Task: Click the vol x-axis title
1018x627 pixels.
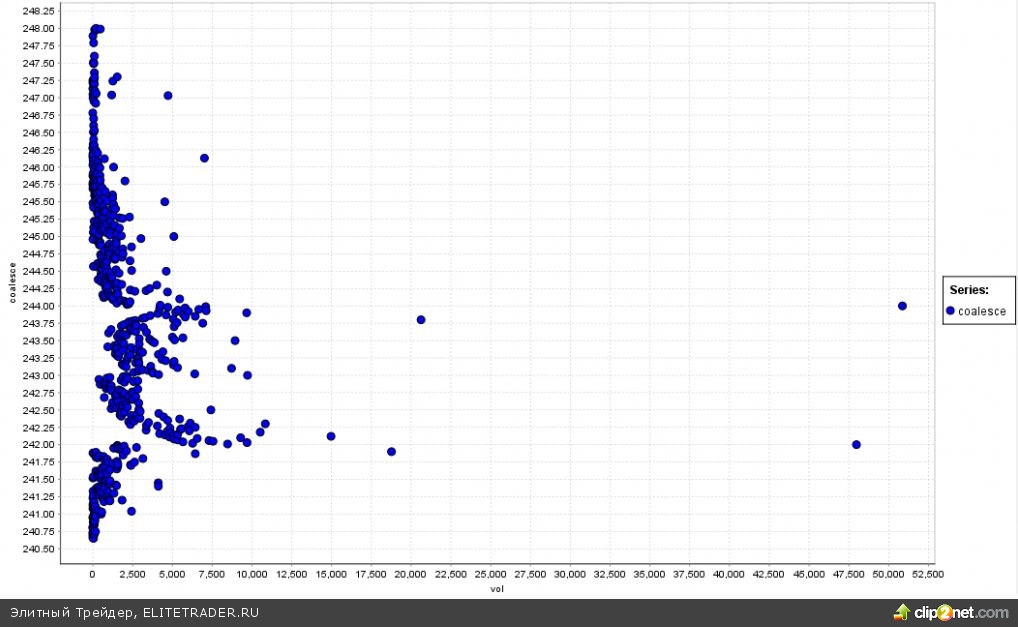Action: (x=497, y=589)
